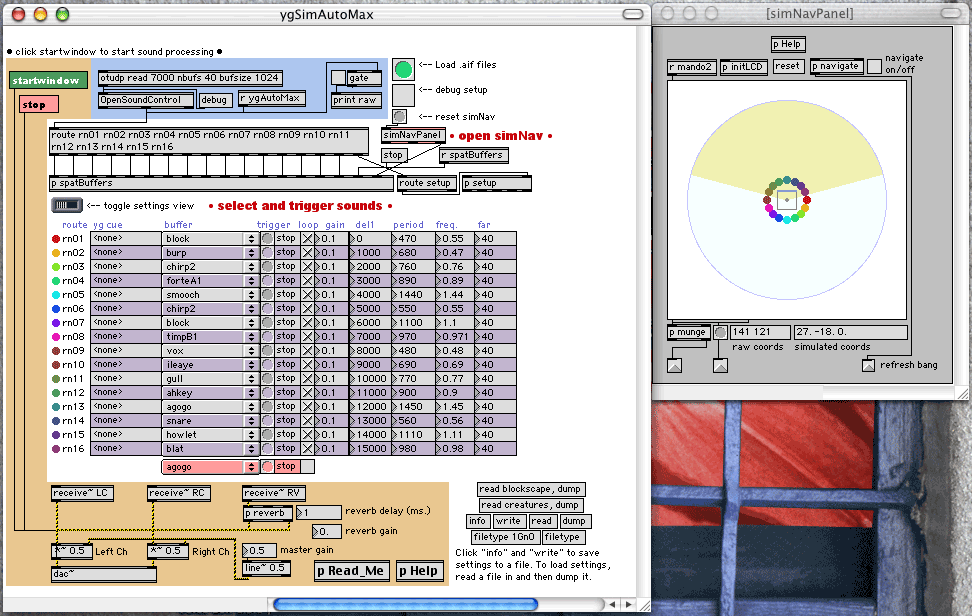
Task: Trigger the rn01 block sound bang
Action: tap(267, 239)
